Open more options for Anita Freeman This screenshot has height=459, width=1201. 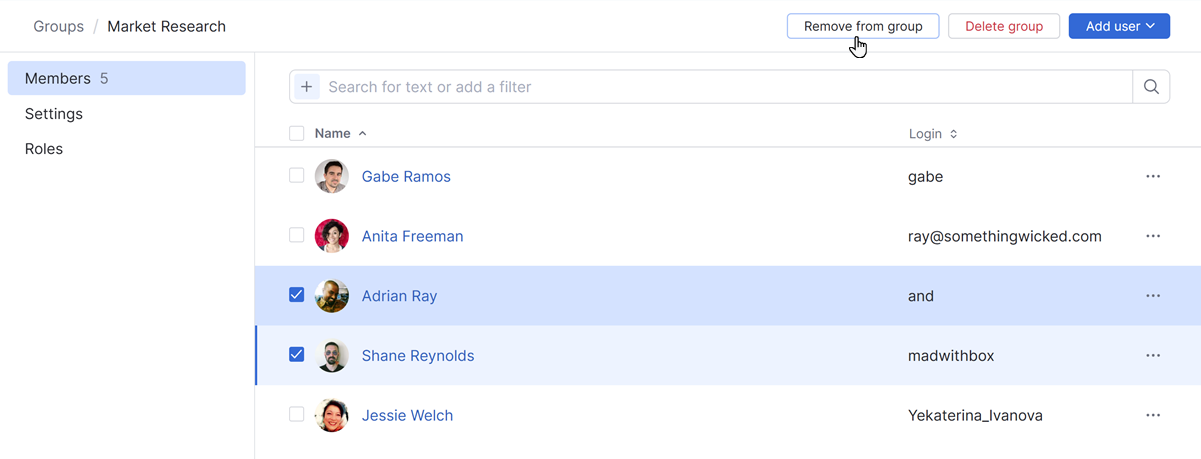point(1153,236)
